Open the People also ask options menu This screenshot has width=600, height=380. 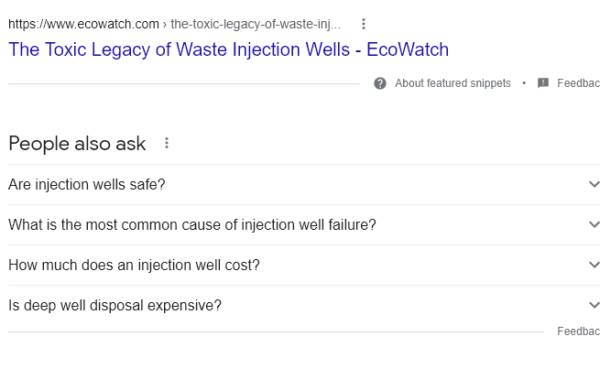[166, 143]
